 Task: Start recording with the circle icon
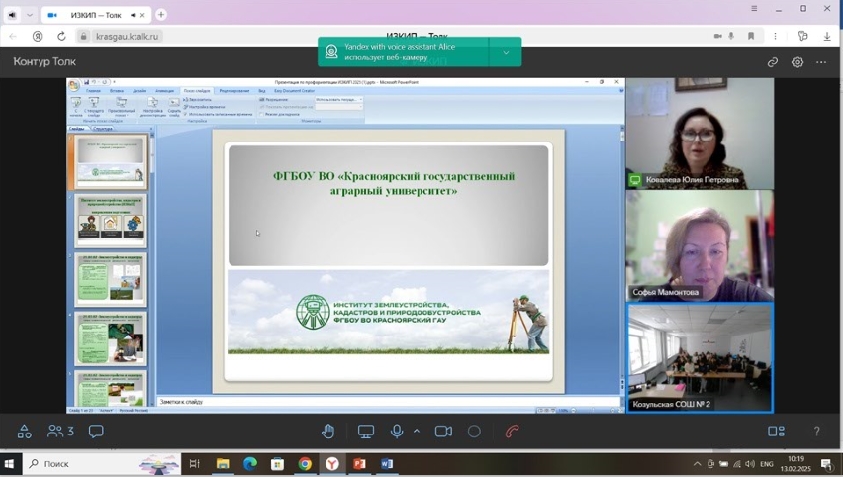tap(474, 431)
